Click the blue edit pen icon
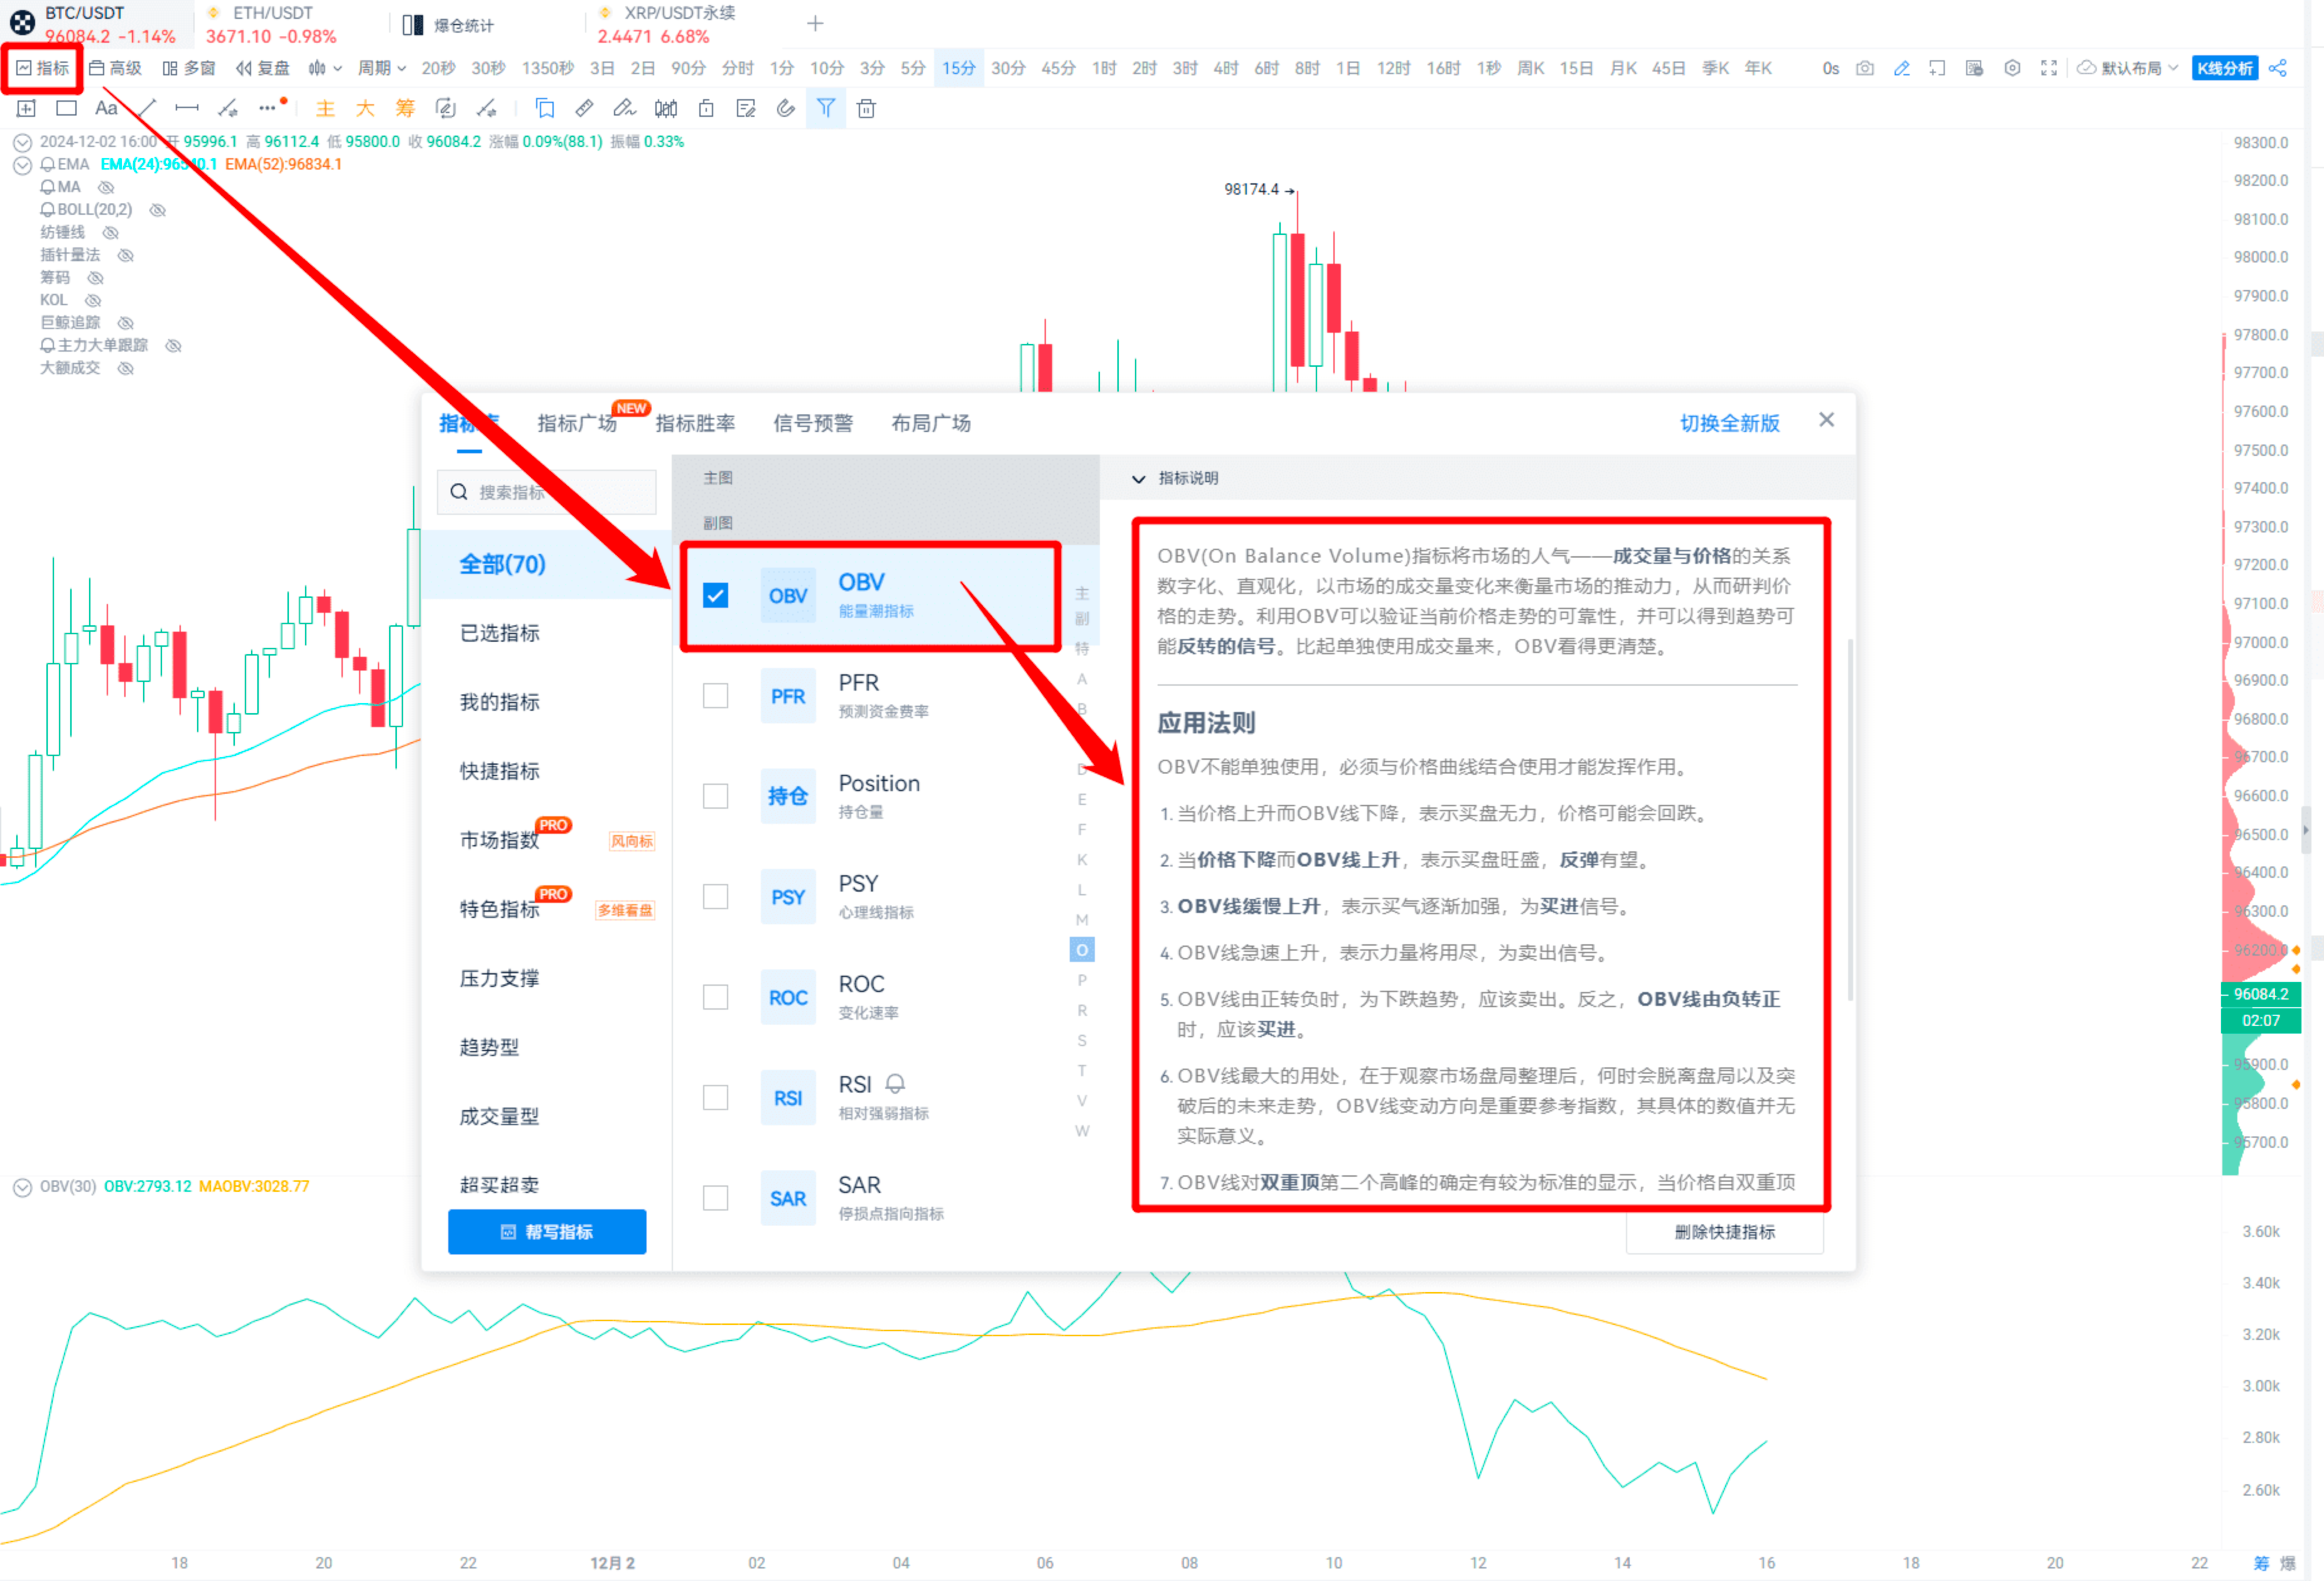Viewport: 2324px width, 1581px height. point(1902,68)
